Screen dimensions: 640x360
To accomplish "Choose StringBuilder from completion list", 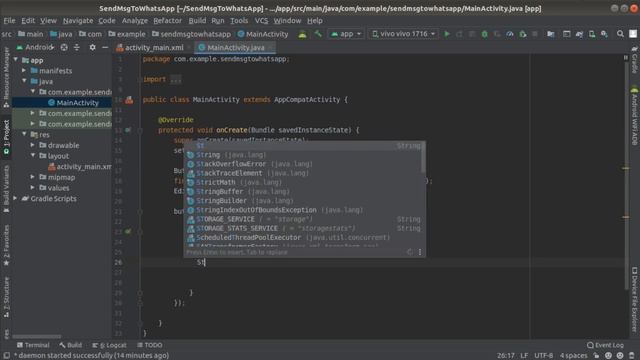I will [304, 200].
